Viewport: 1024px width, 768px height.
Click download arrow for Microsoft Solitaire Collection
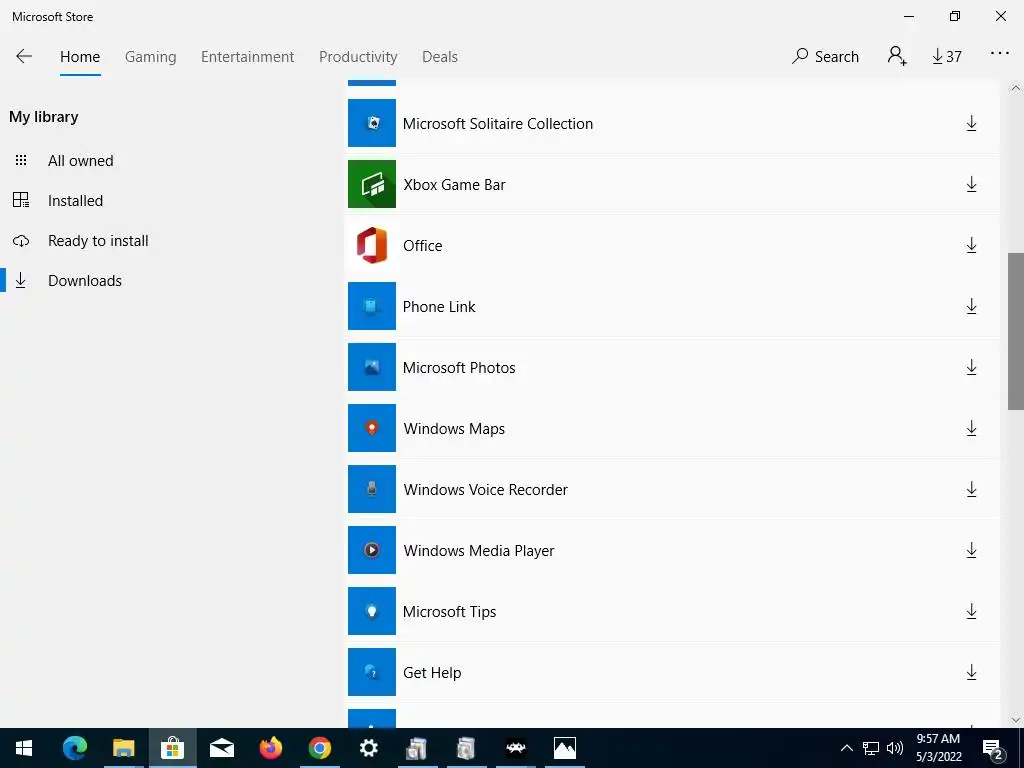tap(971, 123)
